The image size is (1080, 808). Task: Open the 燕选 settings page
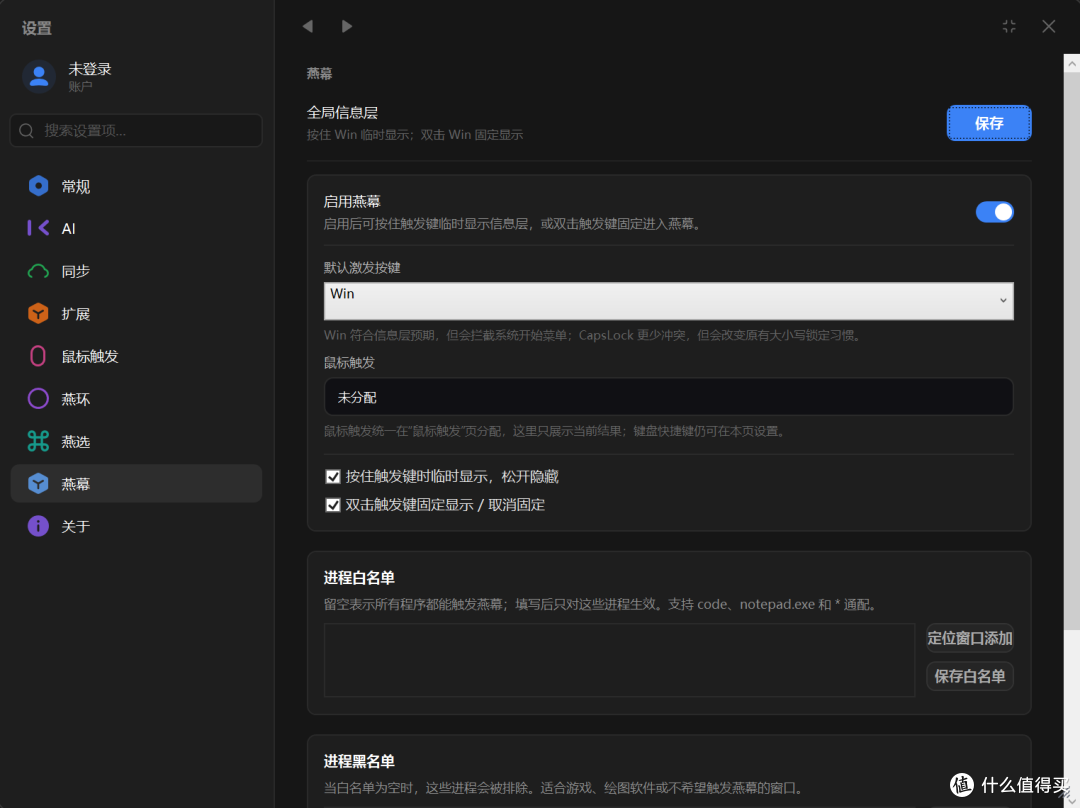(x=136, y=442)
